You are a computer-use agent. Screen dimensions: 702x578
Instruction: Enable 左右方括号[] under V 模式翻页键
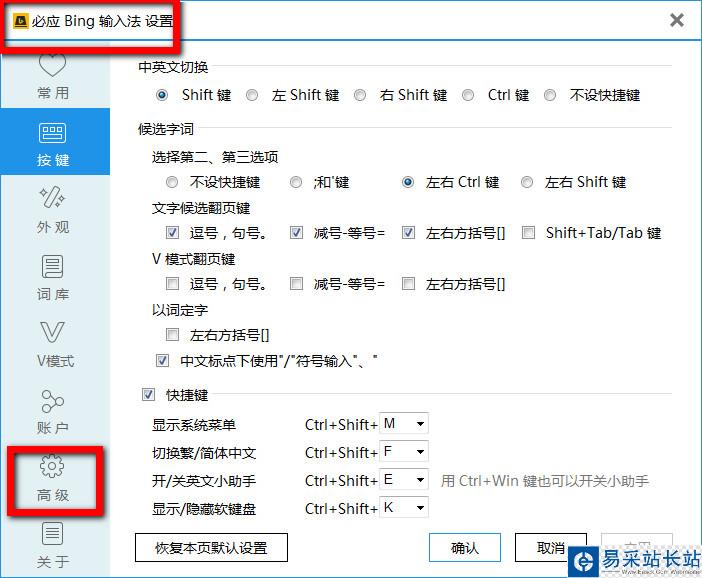point(408,283)
